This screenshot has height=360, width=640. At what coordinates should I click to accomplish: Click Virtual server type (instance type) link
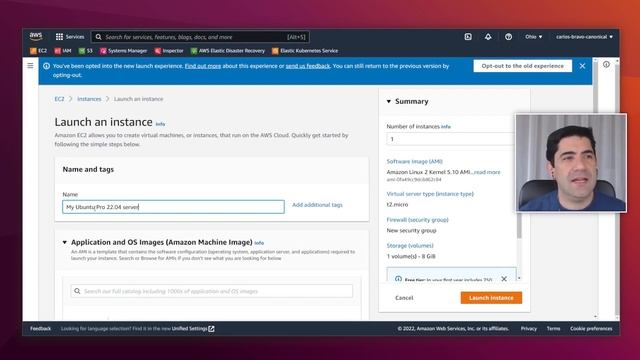pyautogui.click(x=430, y=194)
